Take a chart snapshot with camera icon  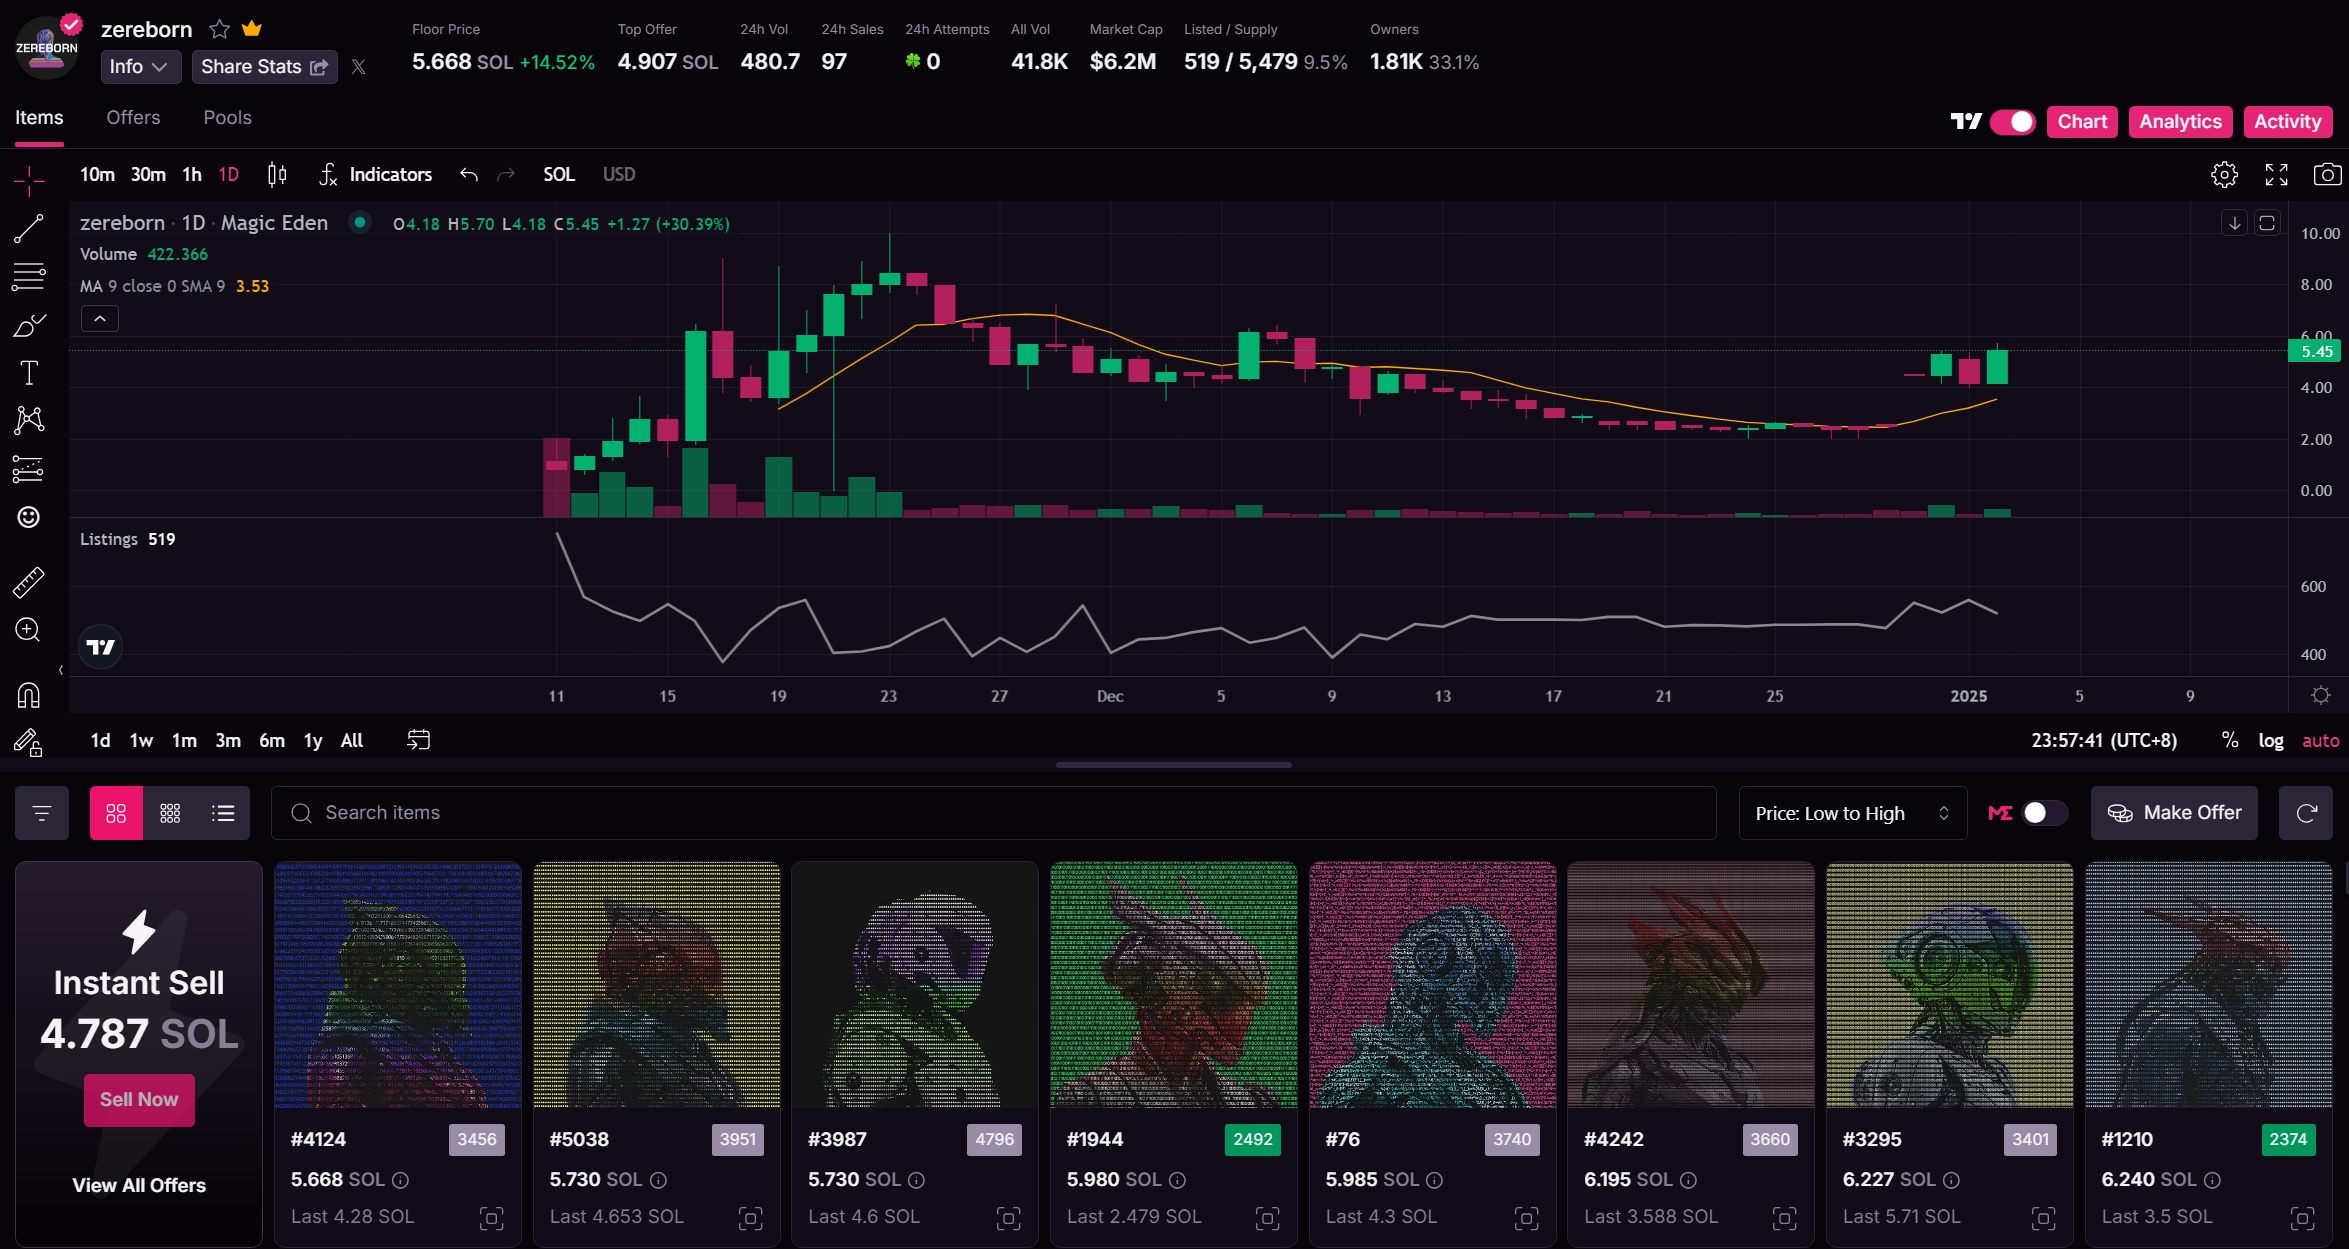pos(2327,175)
